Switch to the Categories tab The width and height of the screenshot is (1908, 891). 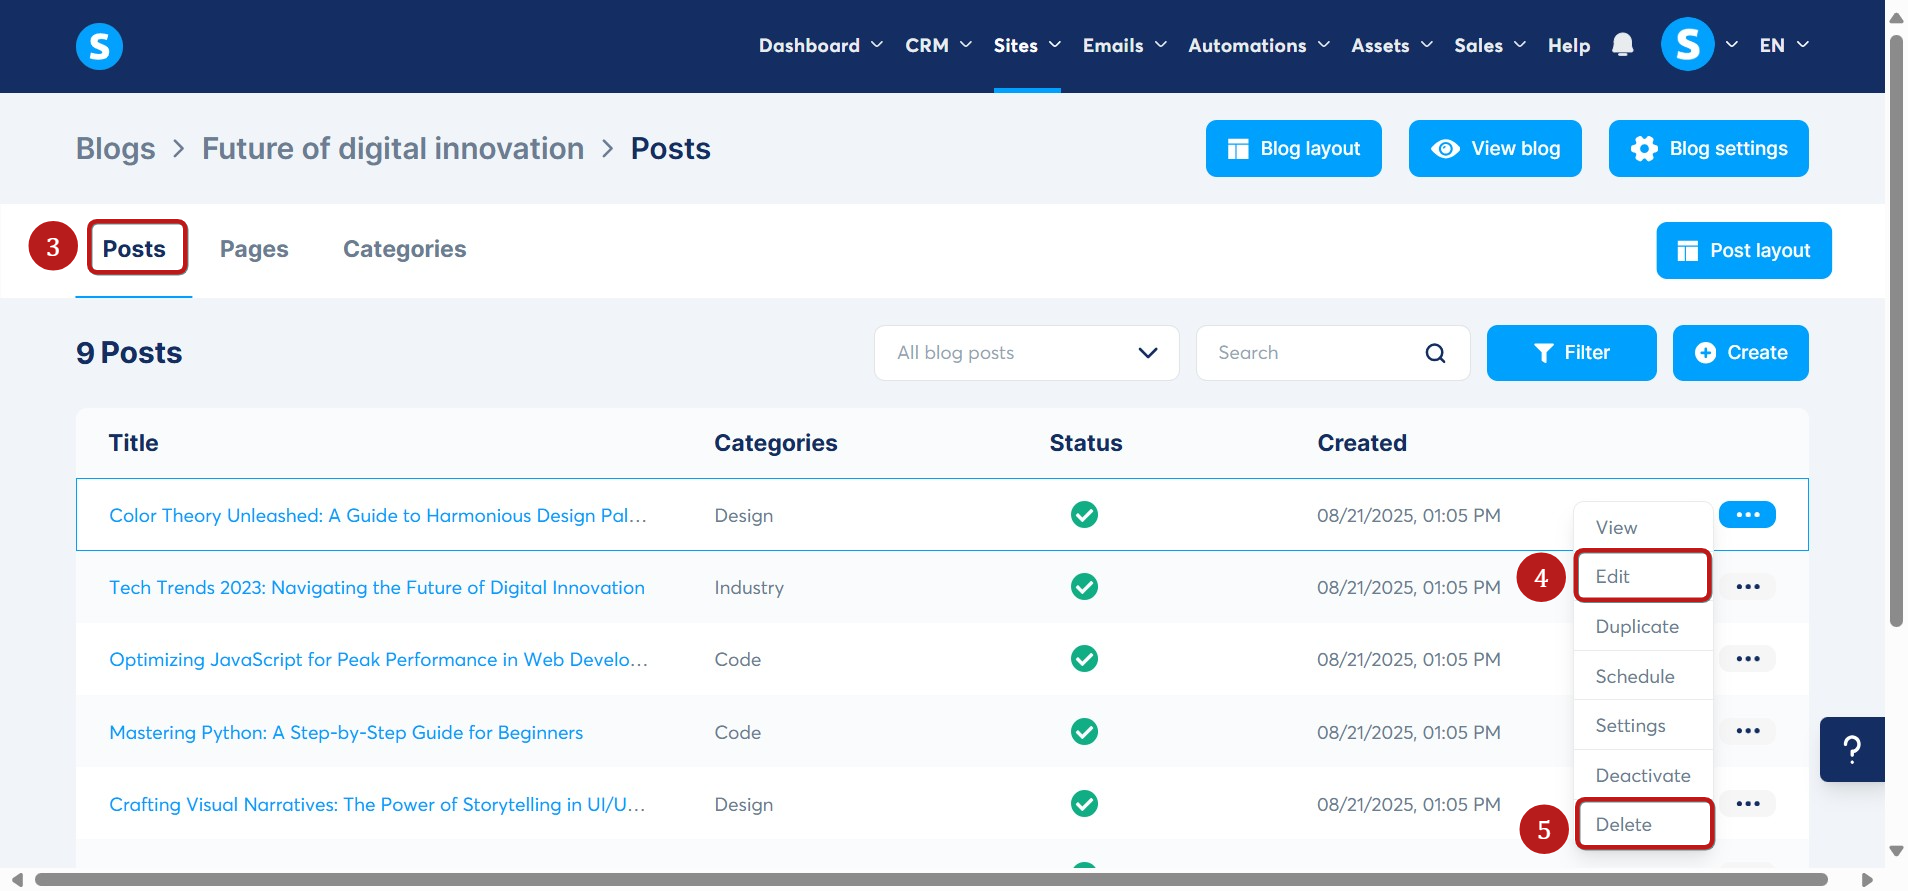click(x=404, y=249)
